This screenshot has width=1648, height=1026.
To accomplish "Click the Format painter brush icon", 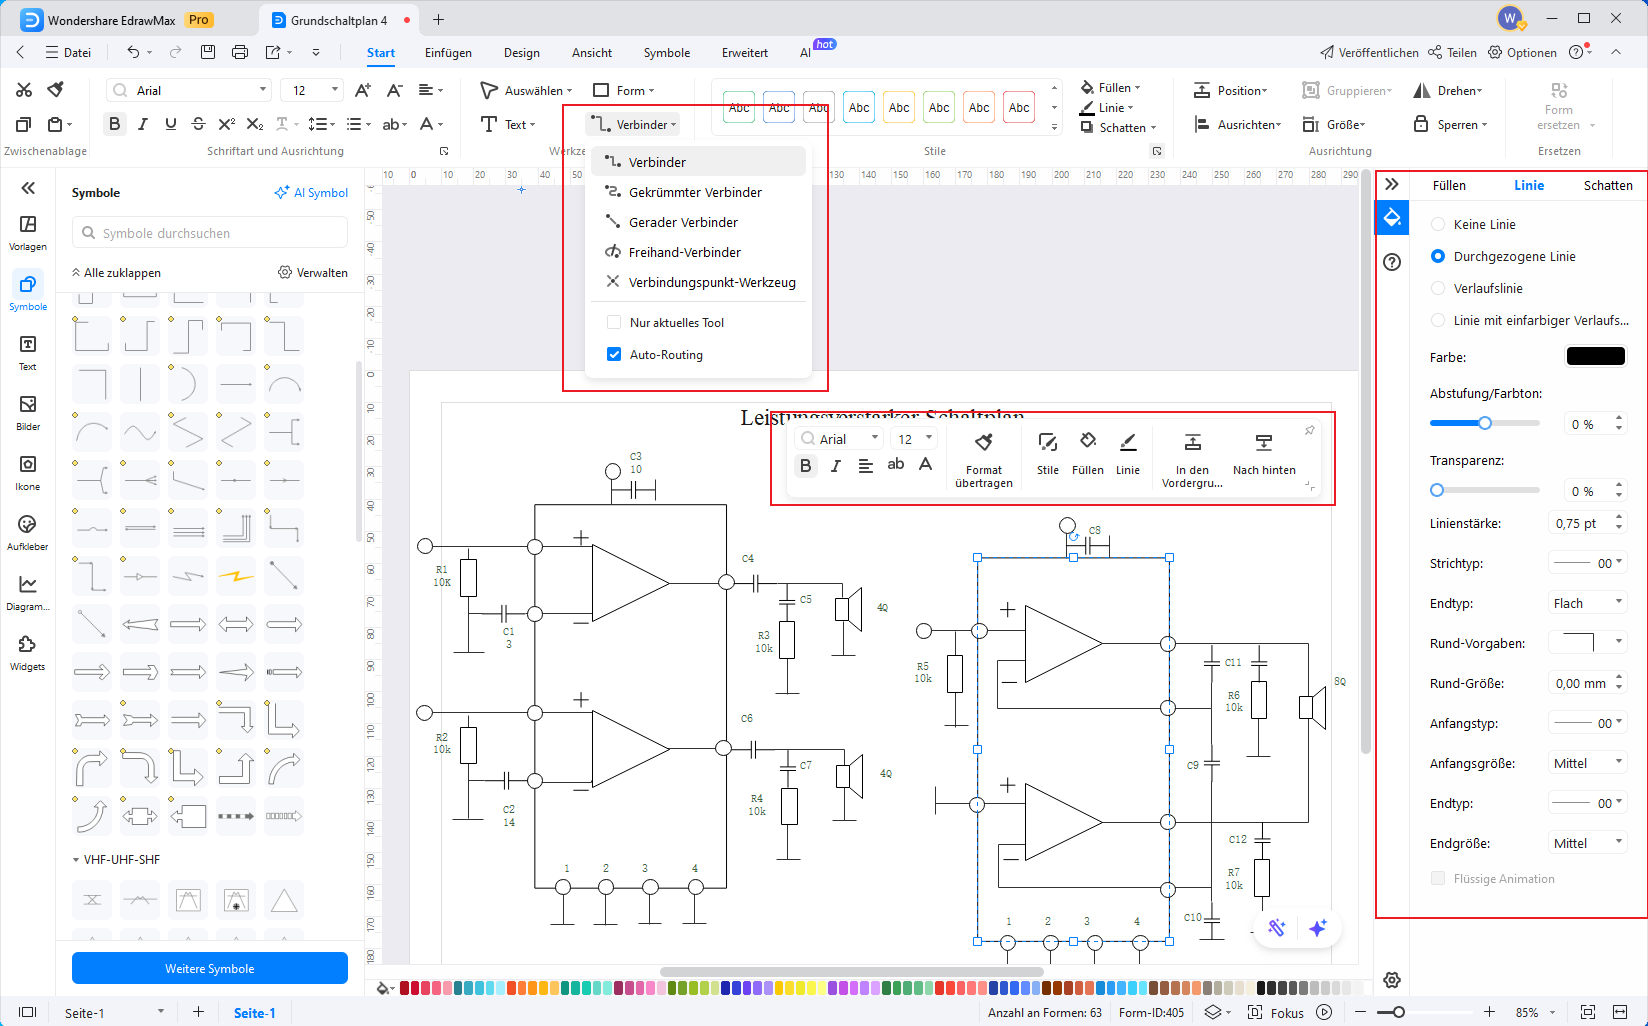I will coord(56,90).
